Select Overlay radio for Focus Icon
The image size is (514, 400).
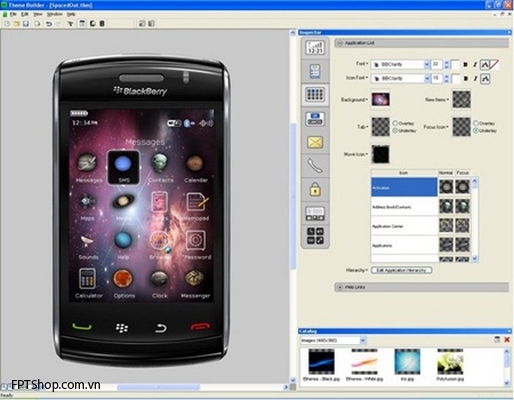click(476, 123)
